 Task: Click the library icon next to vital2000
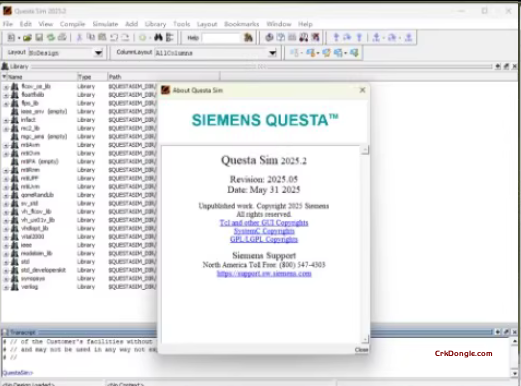click(x=15, y=237)
